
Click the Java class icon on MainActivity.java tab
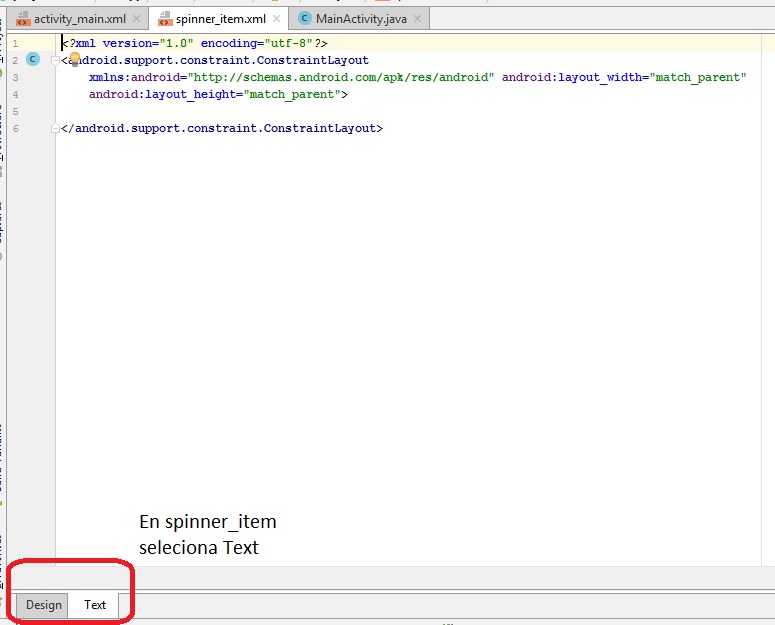tap(305, 19)
